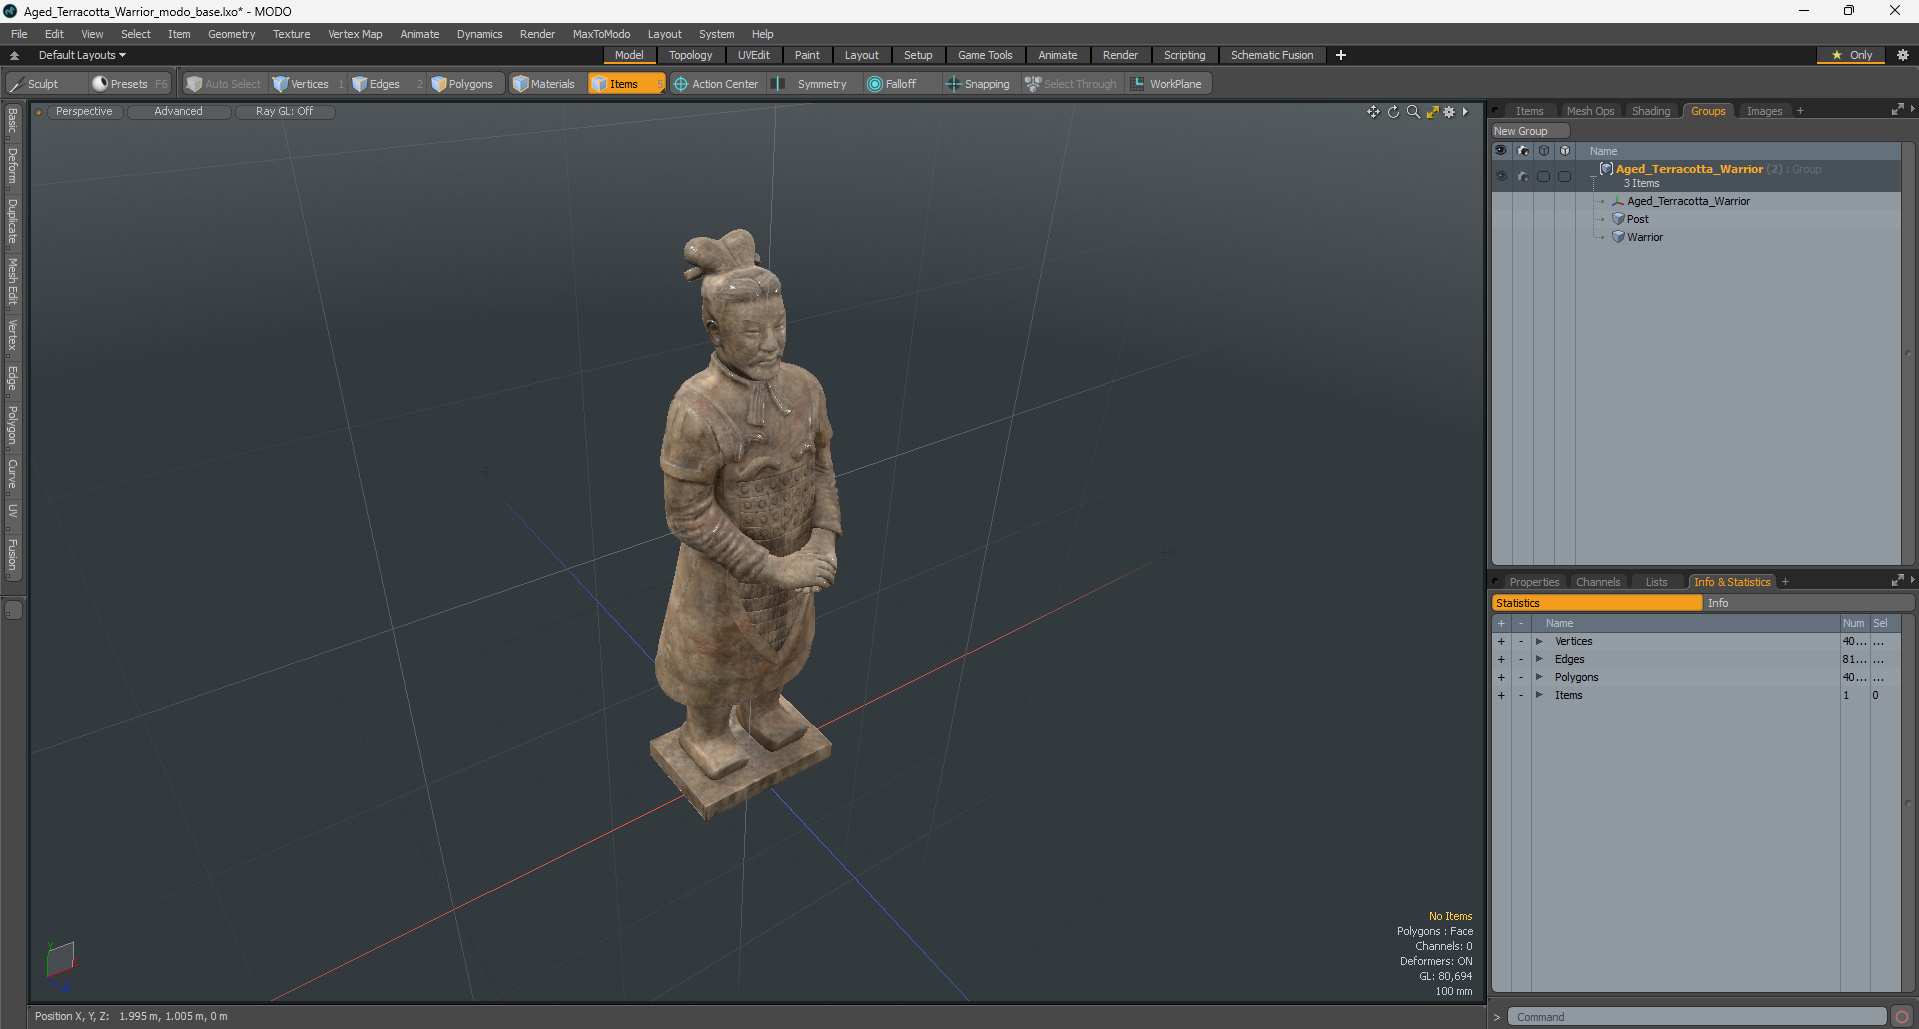Toggle the Only star button
The height and width of the screenshot is (1029, 1919).
1852,55
